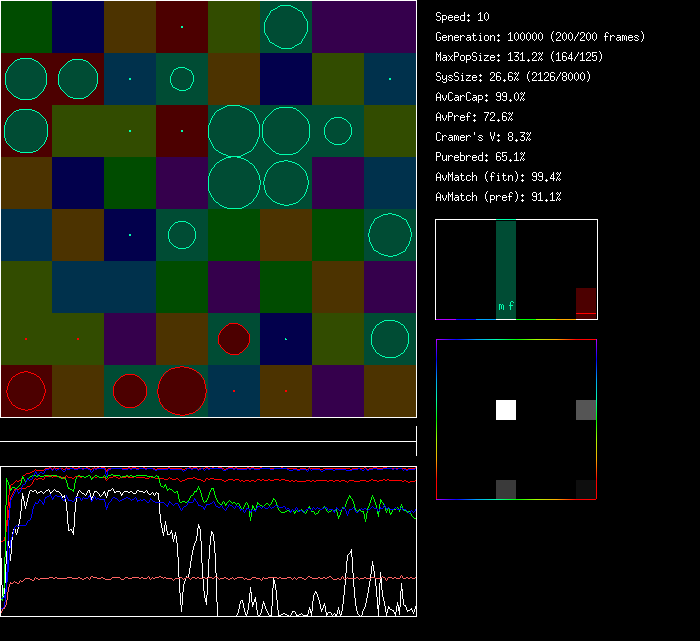Image resolution: width=700 pixels, height=641 pixels.
Task: Click the "Speed: 10" readout
Action: point(463,17)
